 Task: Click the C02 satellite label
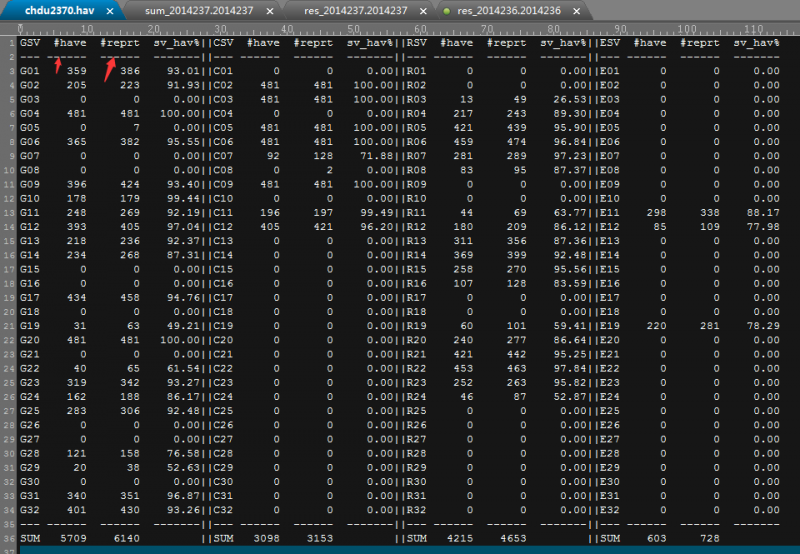(223, 85)
